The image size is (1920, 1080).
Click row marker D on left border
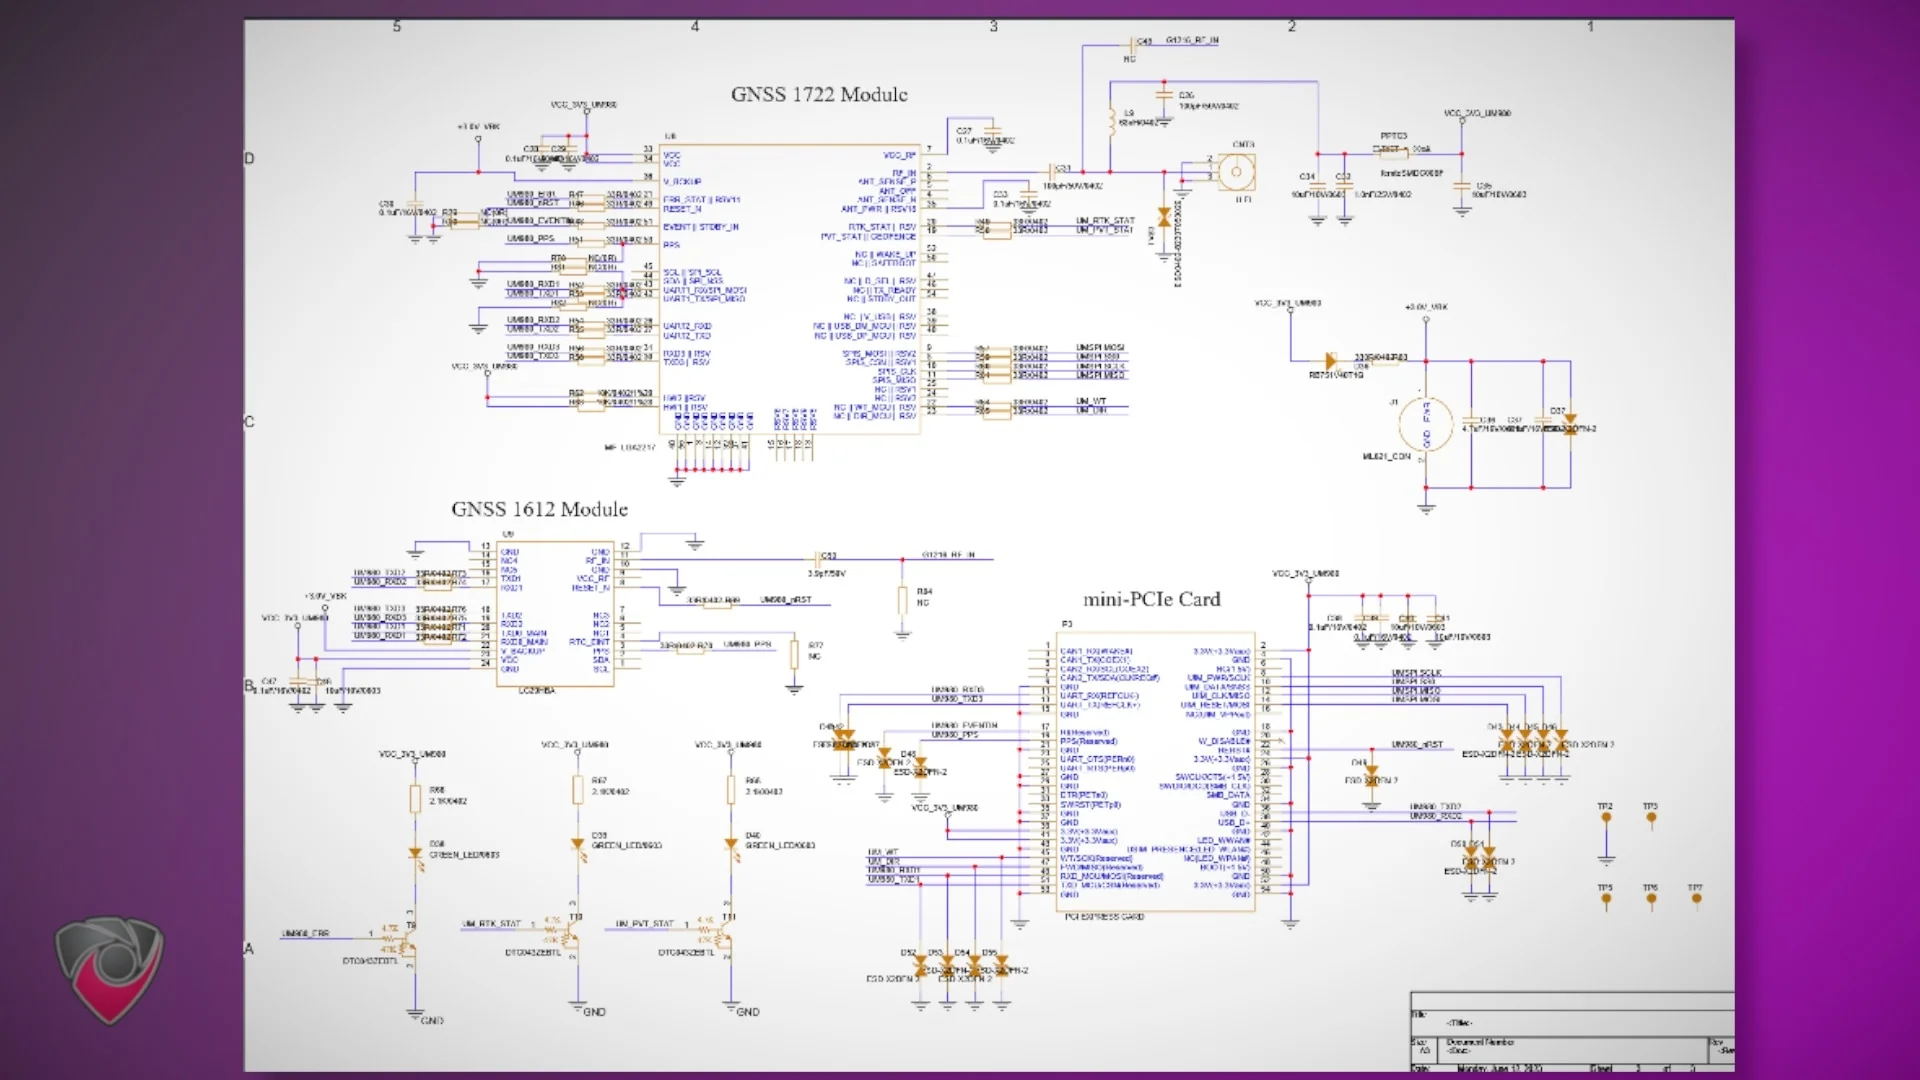tap(249, 158)
